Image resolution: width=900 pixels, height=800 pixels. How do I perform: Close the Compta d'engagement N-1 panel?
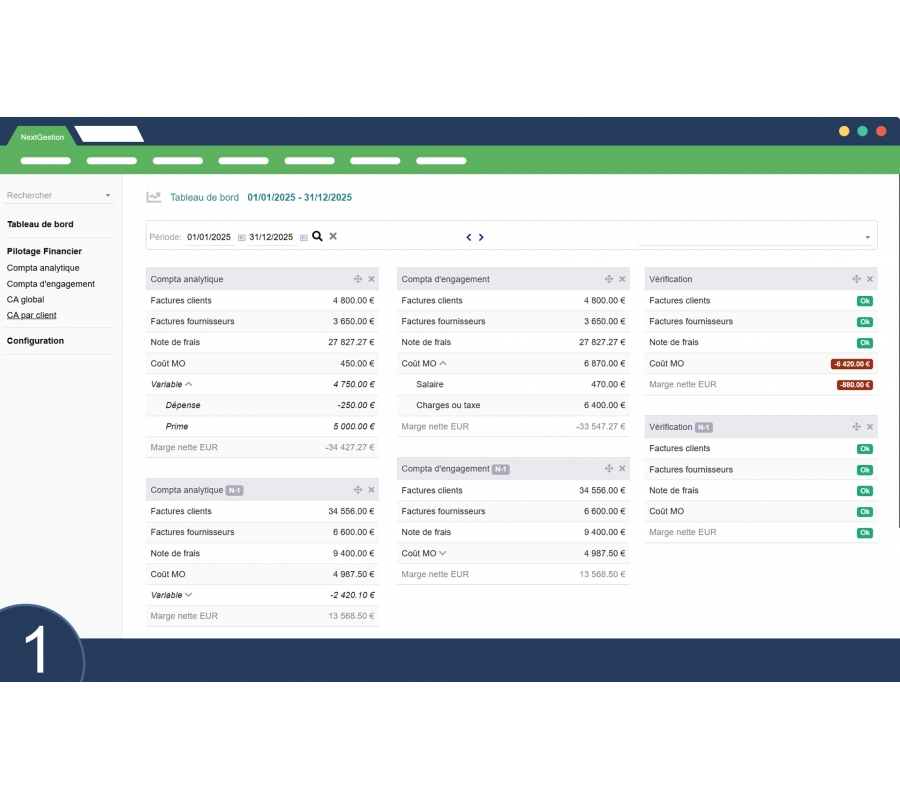click(622, 469)
